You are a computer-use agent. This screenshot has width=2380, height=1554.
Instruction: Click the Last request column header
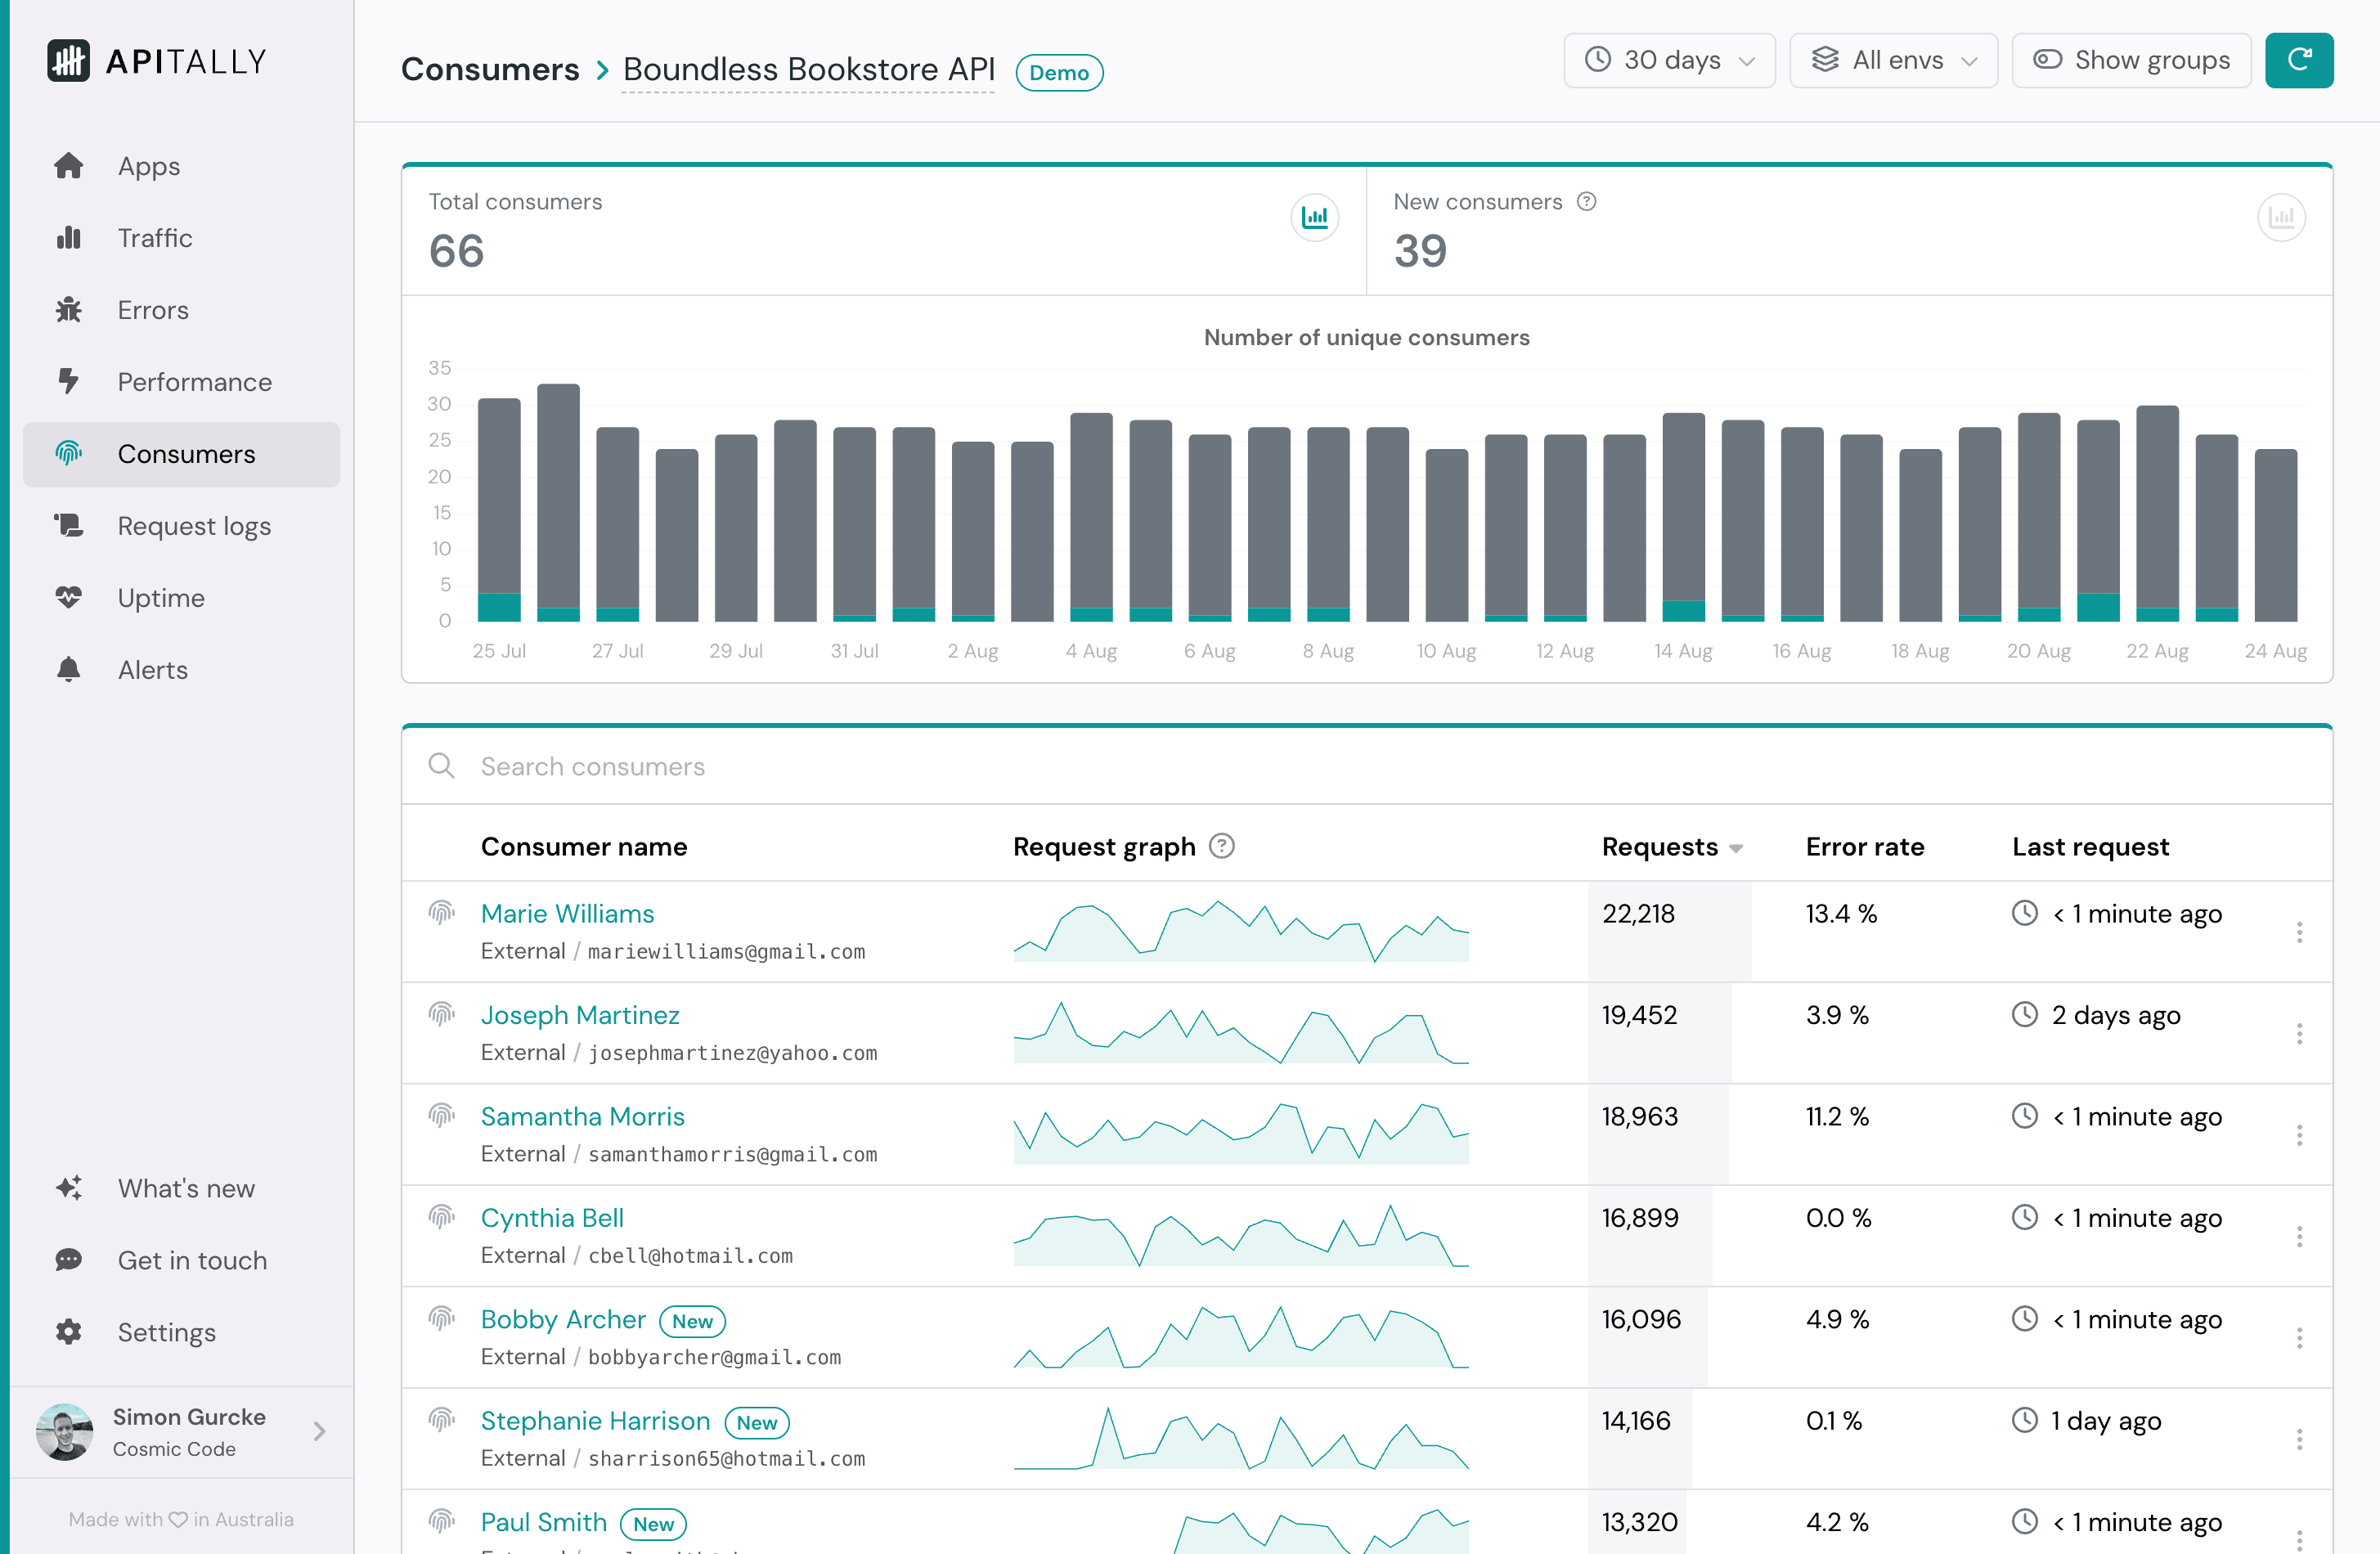pos(2091,847)
